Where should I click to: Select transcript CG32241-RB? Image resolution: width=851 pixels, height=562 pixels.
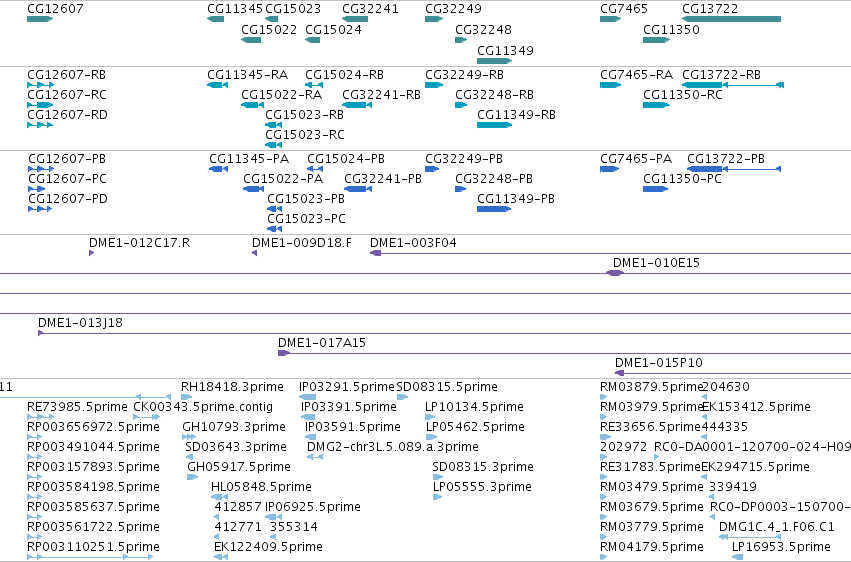coord(382,94)
